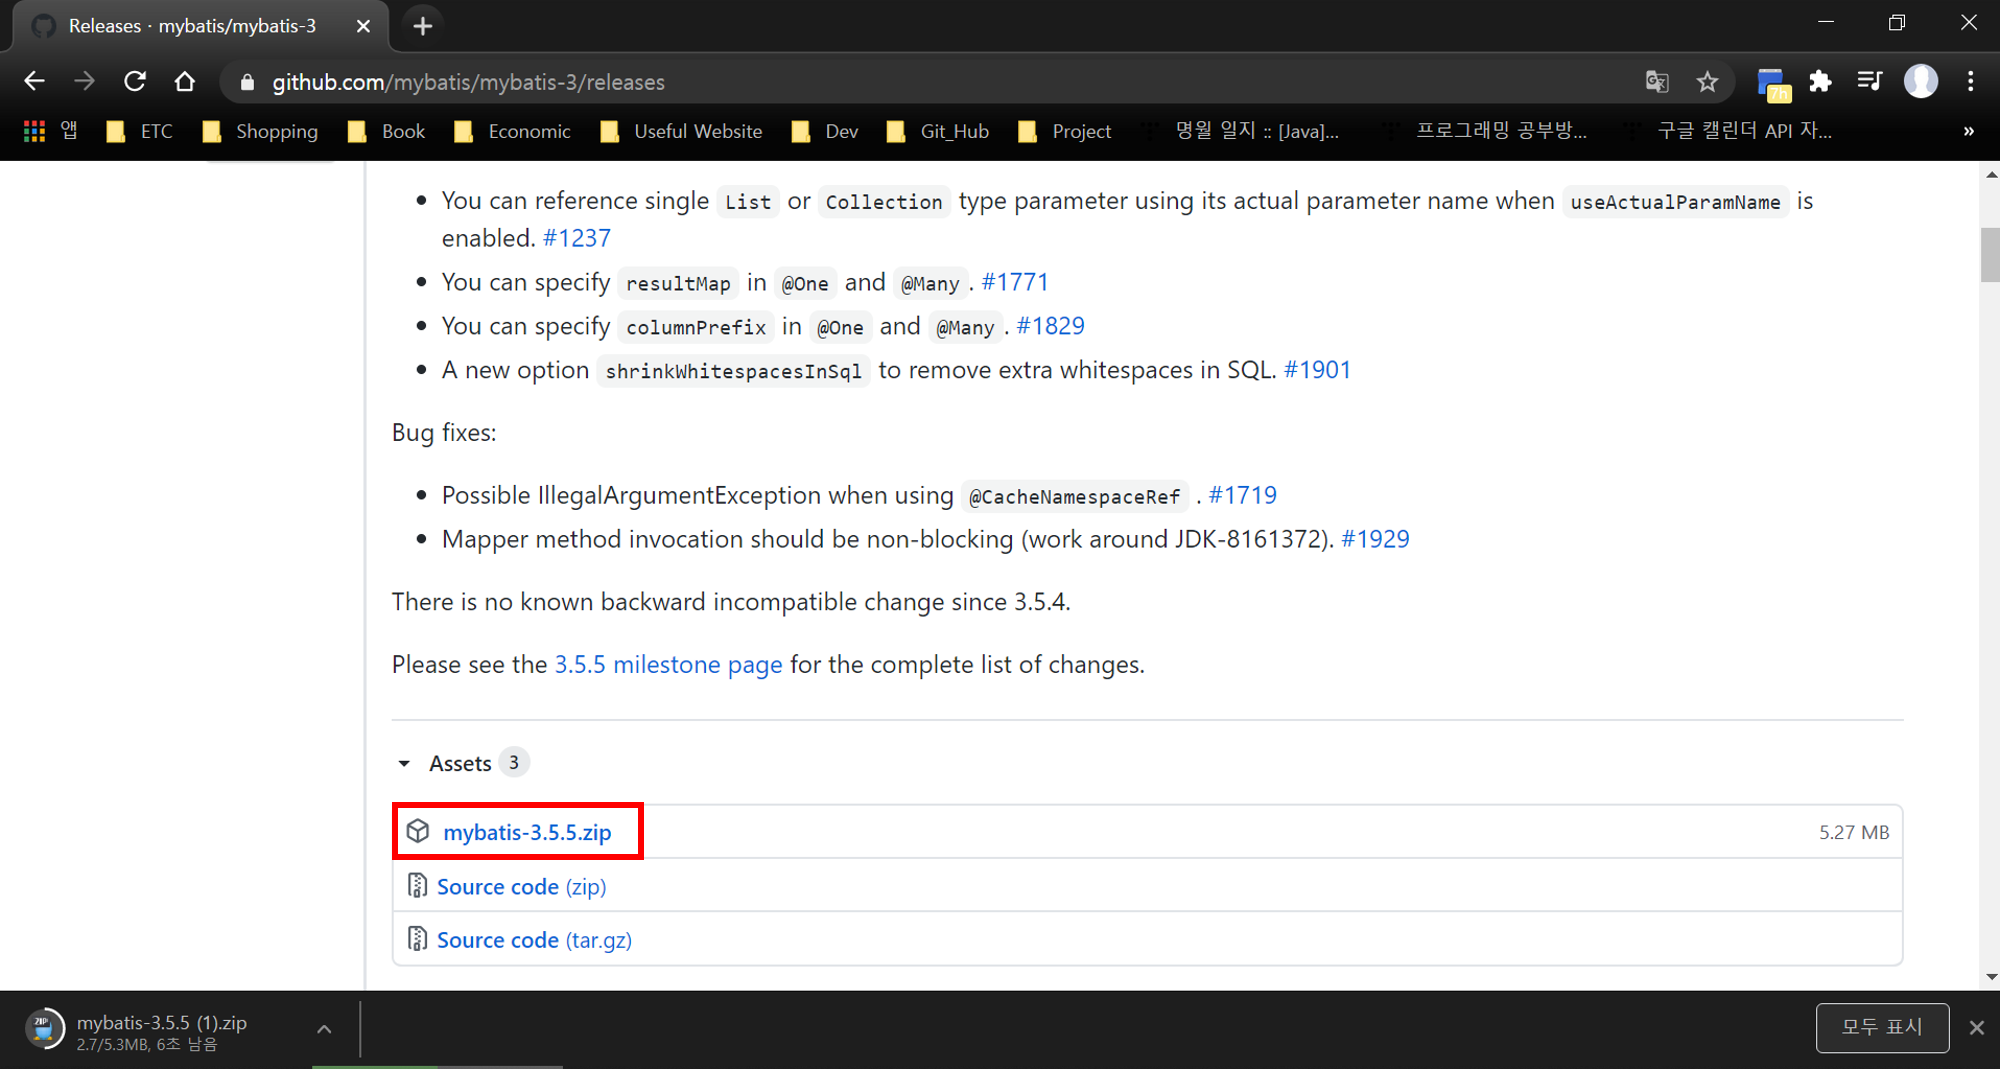Open the Dev bookmark folder
This screenshot has width=2000, height=1069.
(x=825, y=131)
